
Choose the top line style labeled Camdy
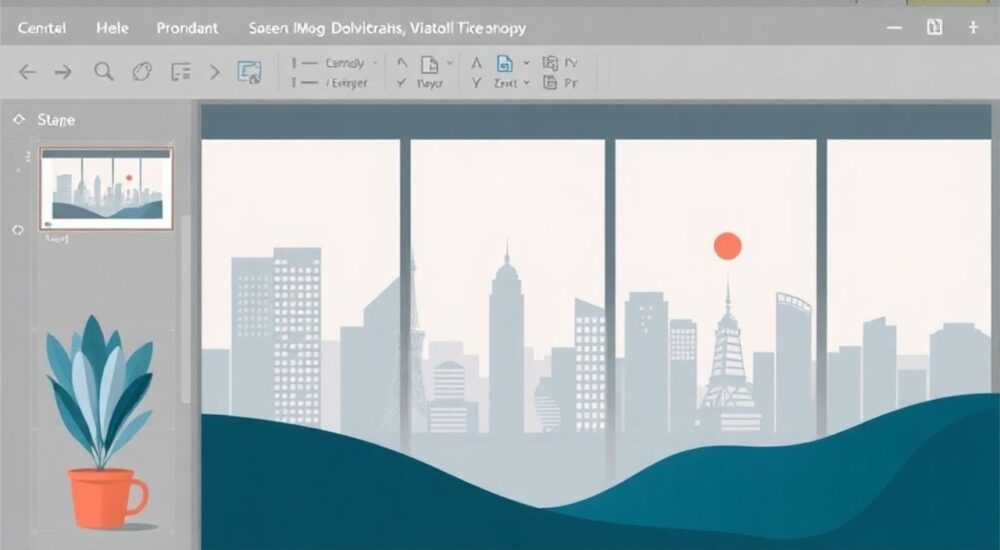tap(328, 63)
